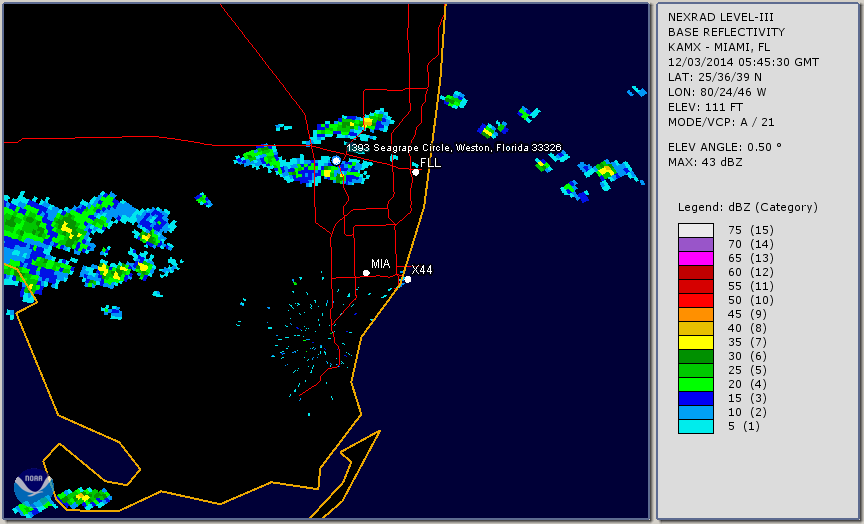Click the 'ELEV ANGLE: 0.50' text
This screenshot has height=524, width=864.
[x=725, y=147]
